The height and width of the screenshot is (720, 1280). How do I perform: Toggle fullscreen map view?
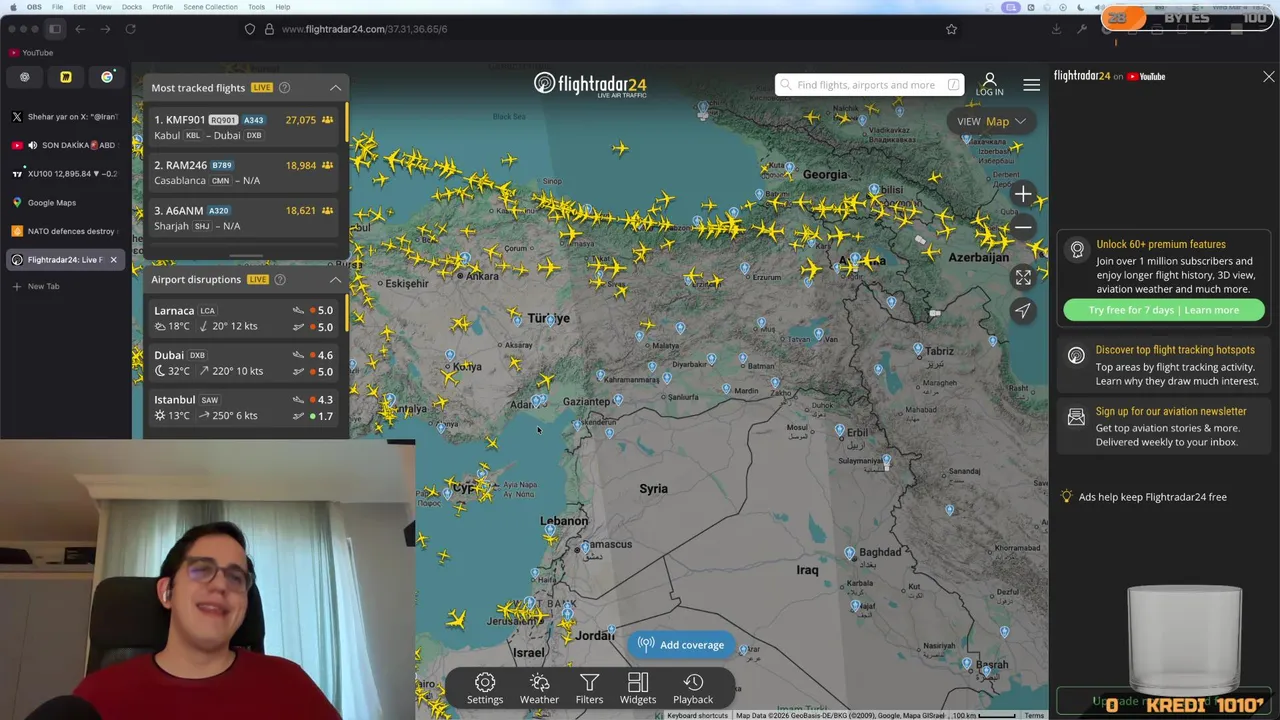[x=1023, y=278]
